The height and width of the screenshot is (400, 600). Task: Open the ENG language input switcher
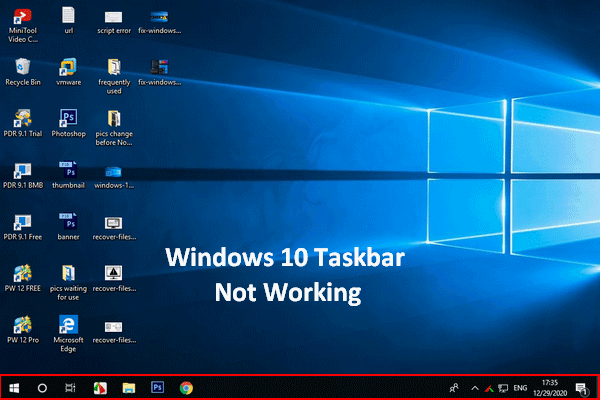(520, 387)
